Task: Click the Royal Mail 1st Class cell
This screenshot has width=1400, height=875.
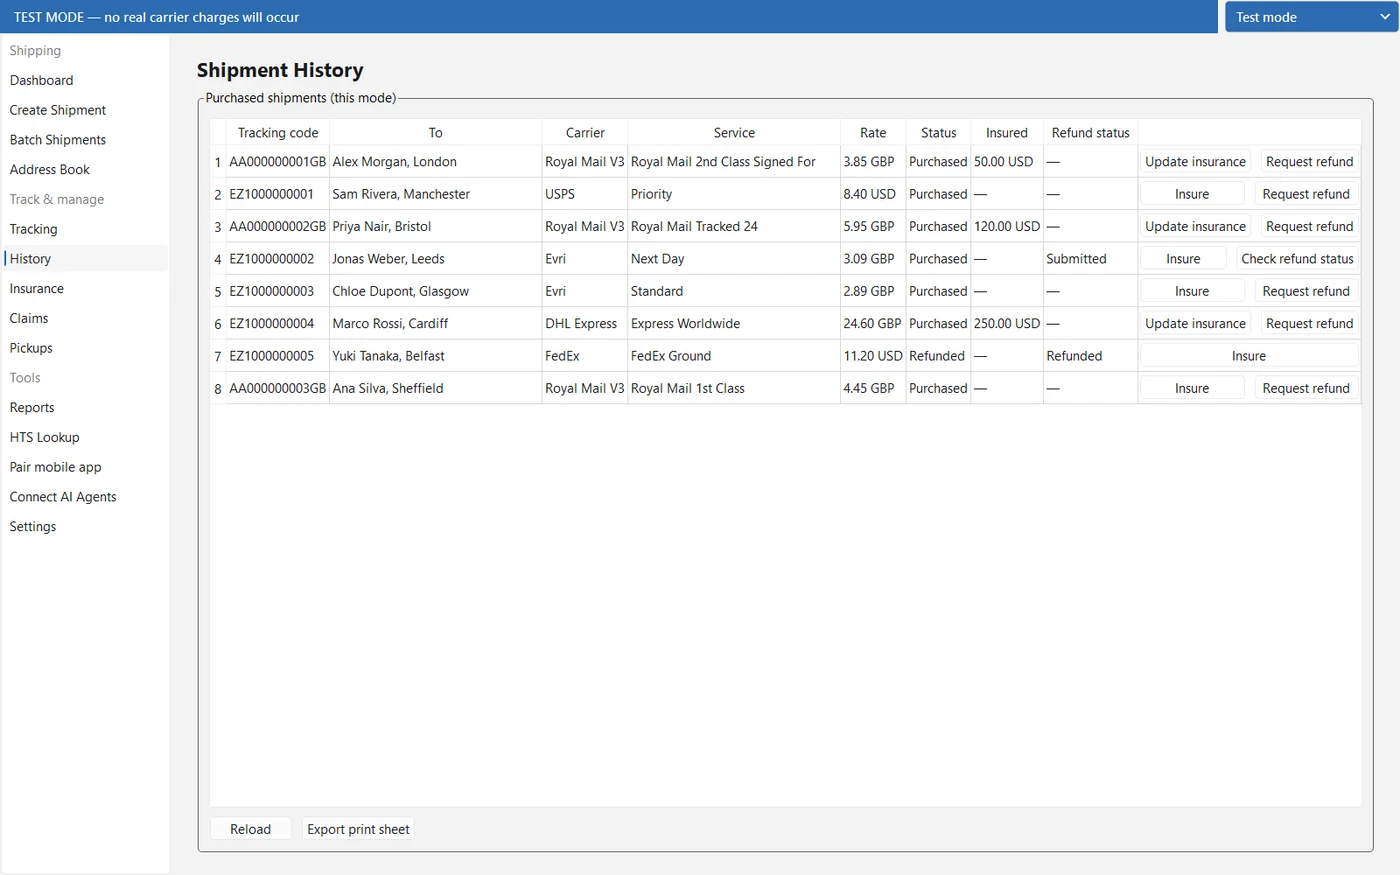Action: click(734, 388)
